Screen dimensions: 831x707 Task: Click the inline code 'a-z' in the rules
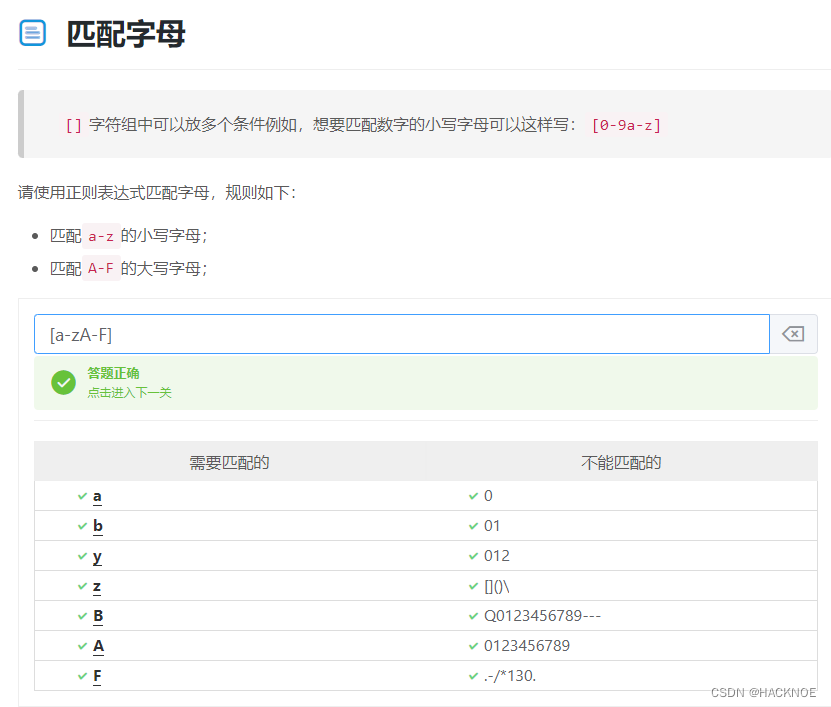pyautogui.click(x=101, y=236)
